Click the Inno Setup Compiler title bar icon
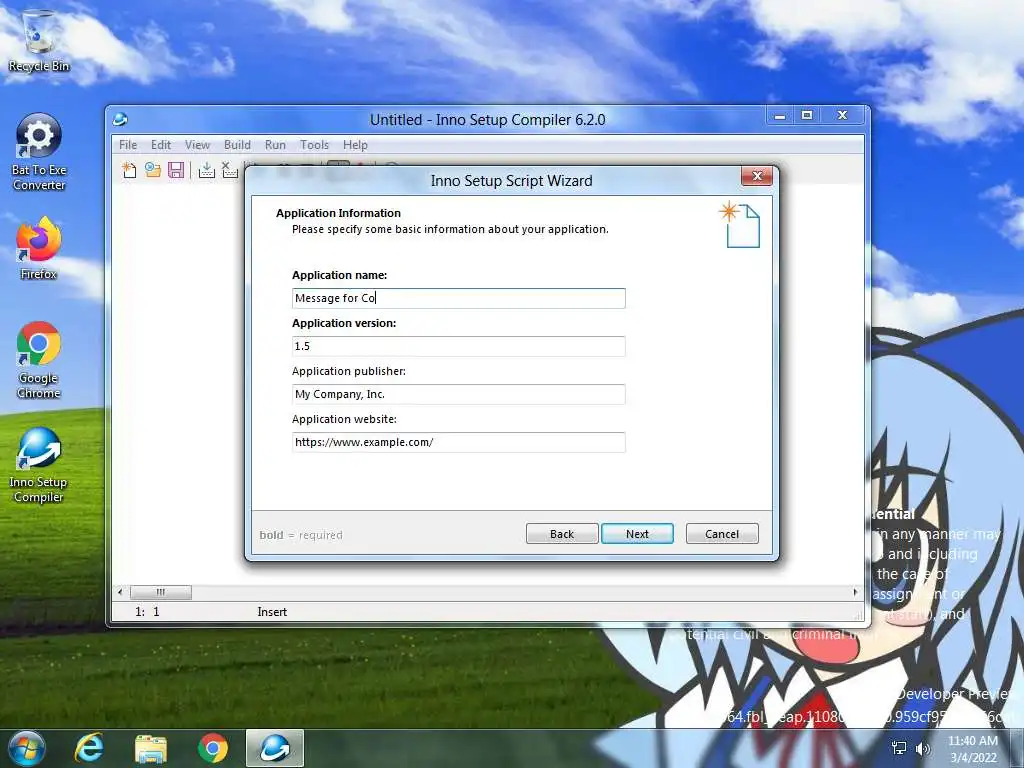1024x768 pixels. coord(120,120)
